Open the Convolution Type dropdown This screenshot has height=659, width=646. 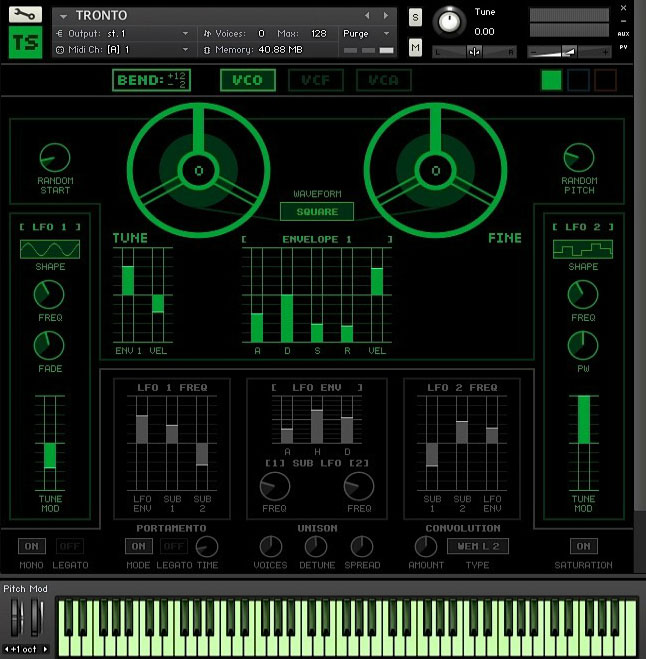[x=477, y=546]
